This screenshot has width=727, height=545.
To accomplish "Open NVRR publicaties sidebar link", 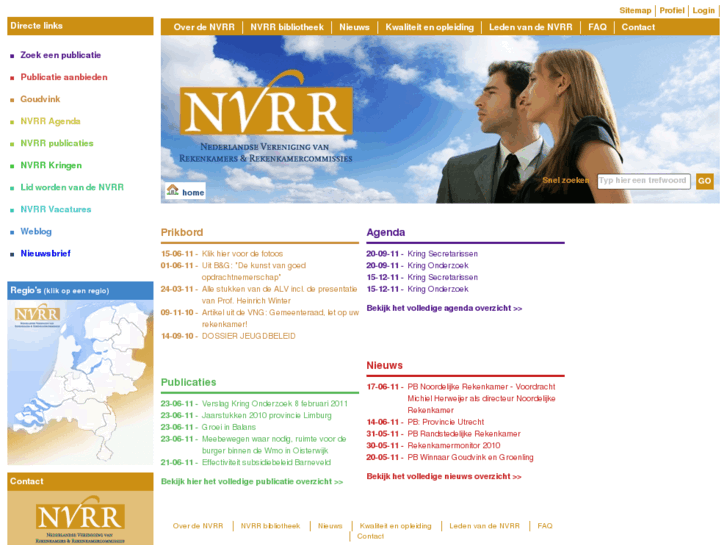I will (x=57, y=143).
